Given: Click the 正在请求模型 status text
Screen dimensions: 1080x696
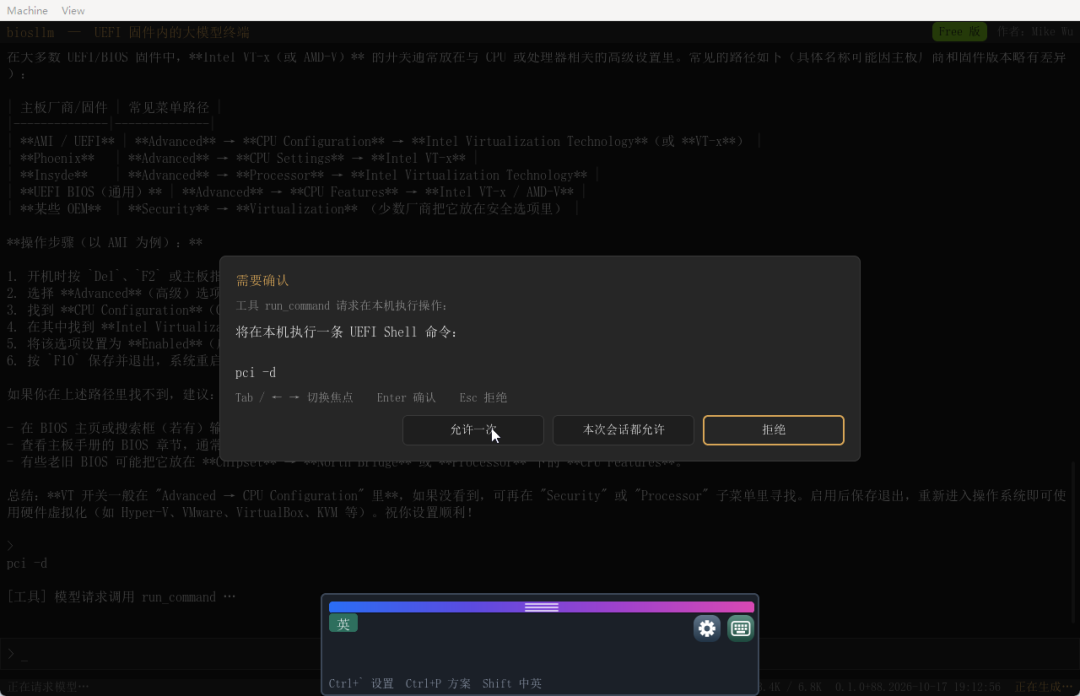Looking at the screenshot, I should pyautogui.click(x=48, y=686).
